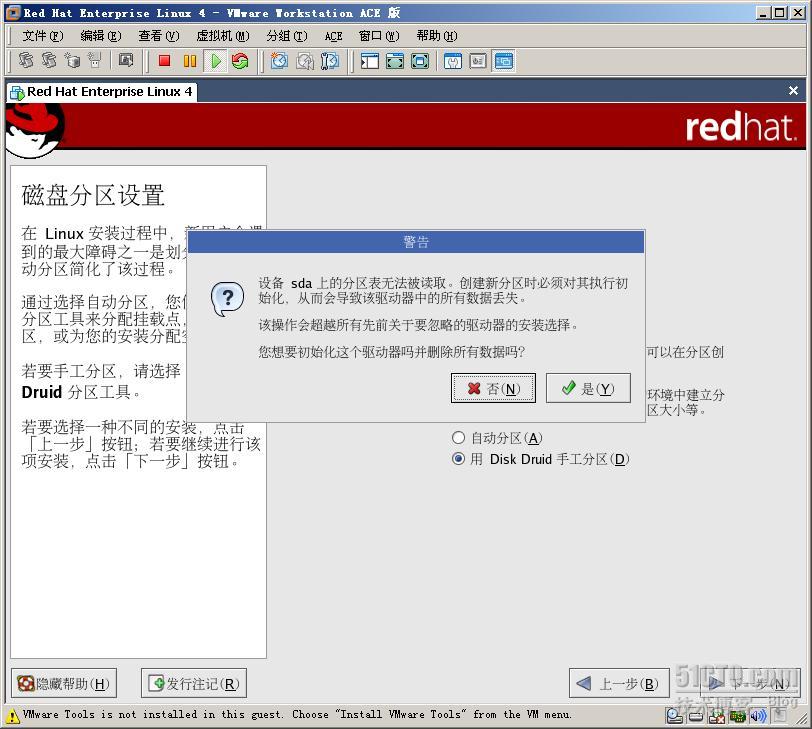This screenshot has width=812, height=729.
Task: Click the appliance view icon
Action: pyautogui.click(x=477, y=61)
